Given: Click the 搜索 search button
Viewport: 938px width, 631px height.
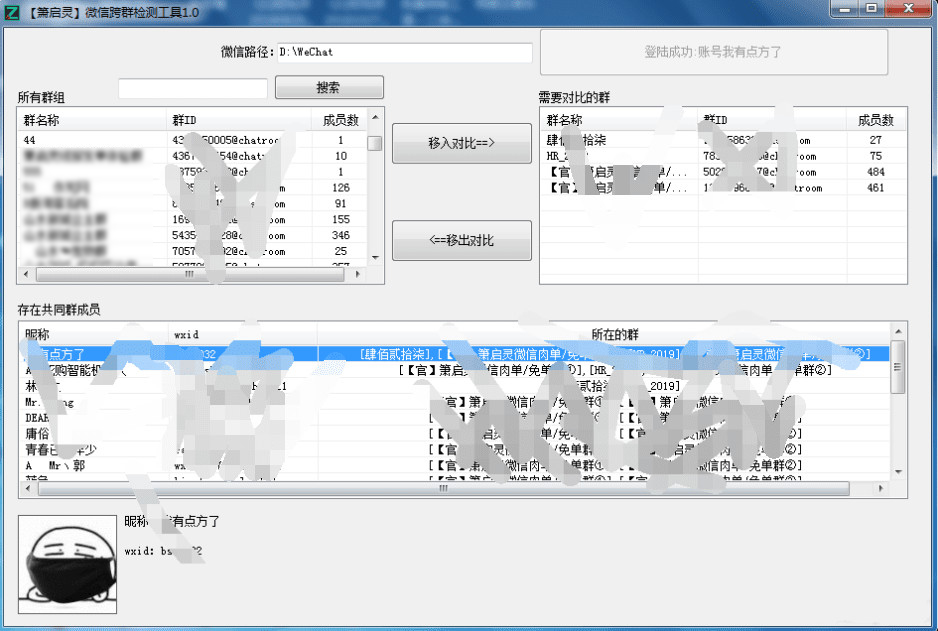Looking at the screenshot, I should [x=329, y=88].
